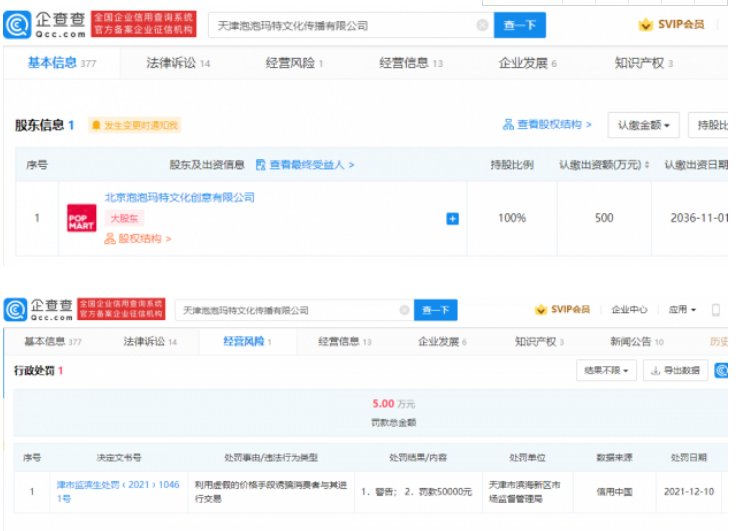Screen dimensions: 747x531
Task: Click the 500 subscribed capital cell
Action: tap(604, 218)
